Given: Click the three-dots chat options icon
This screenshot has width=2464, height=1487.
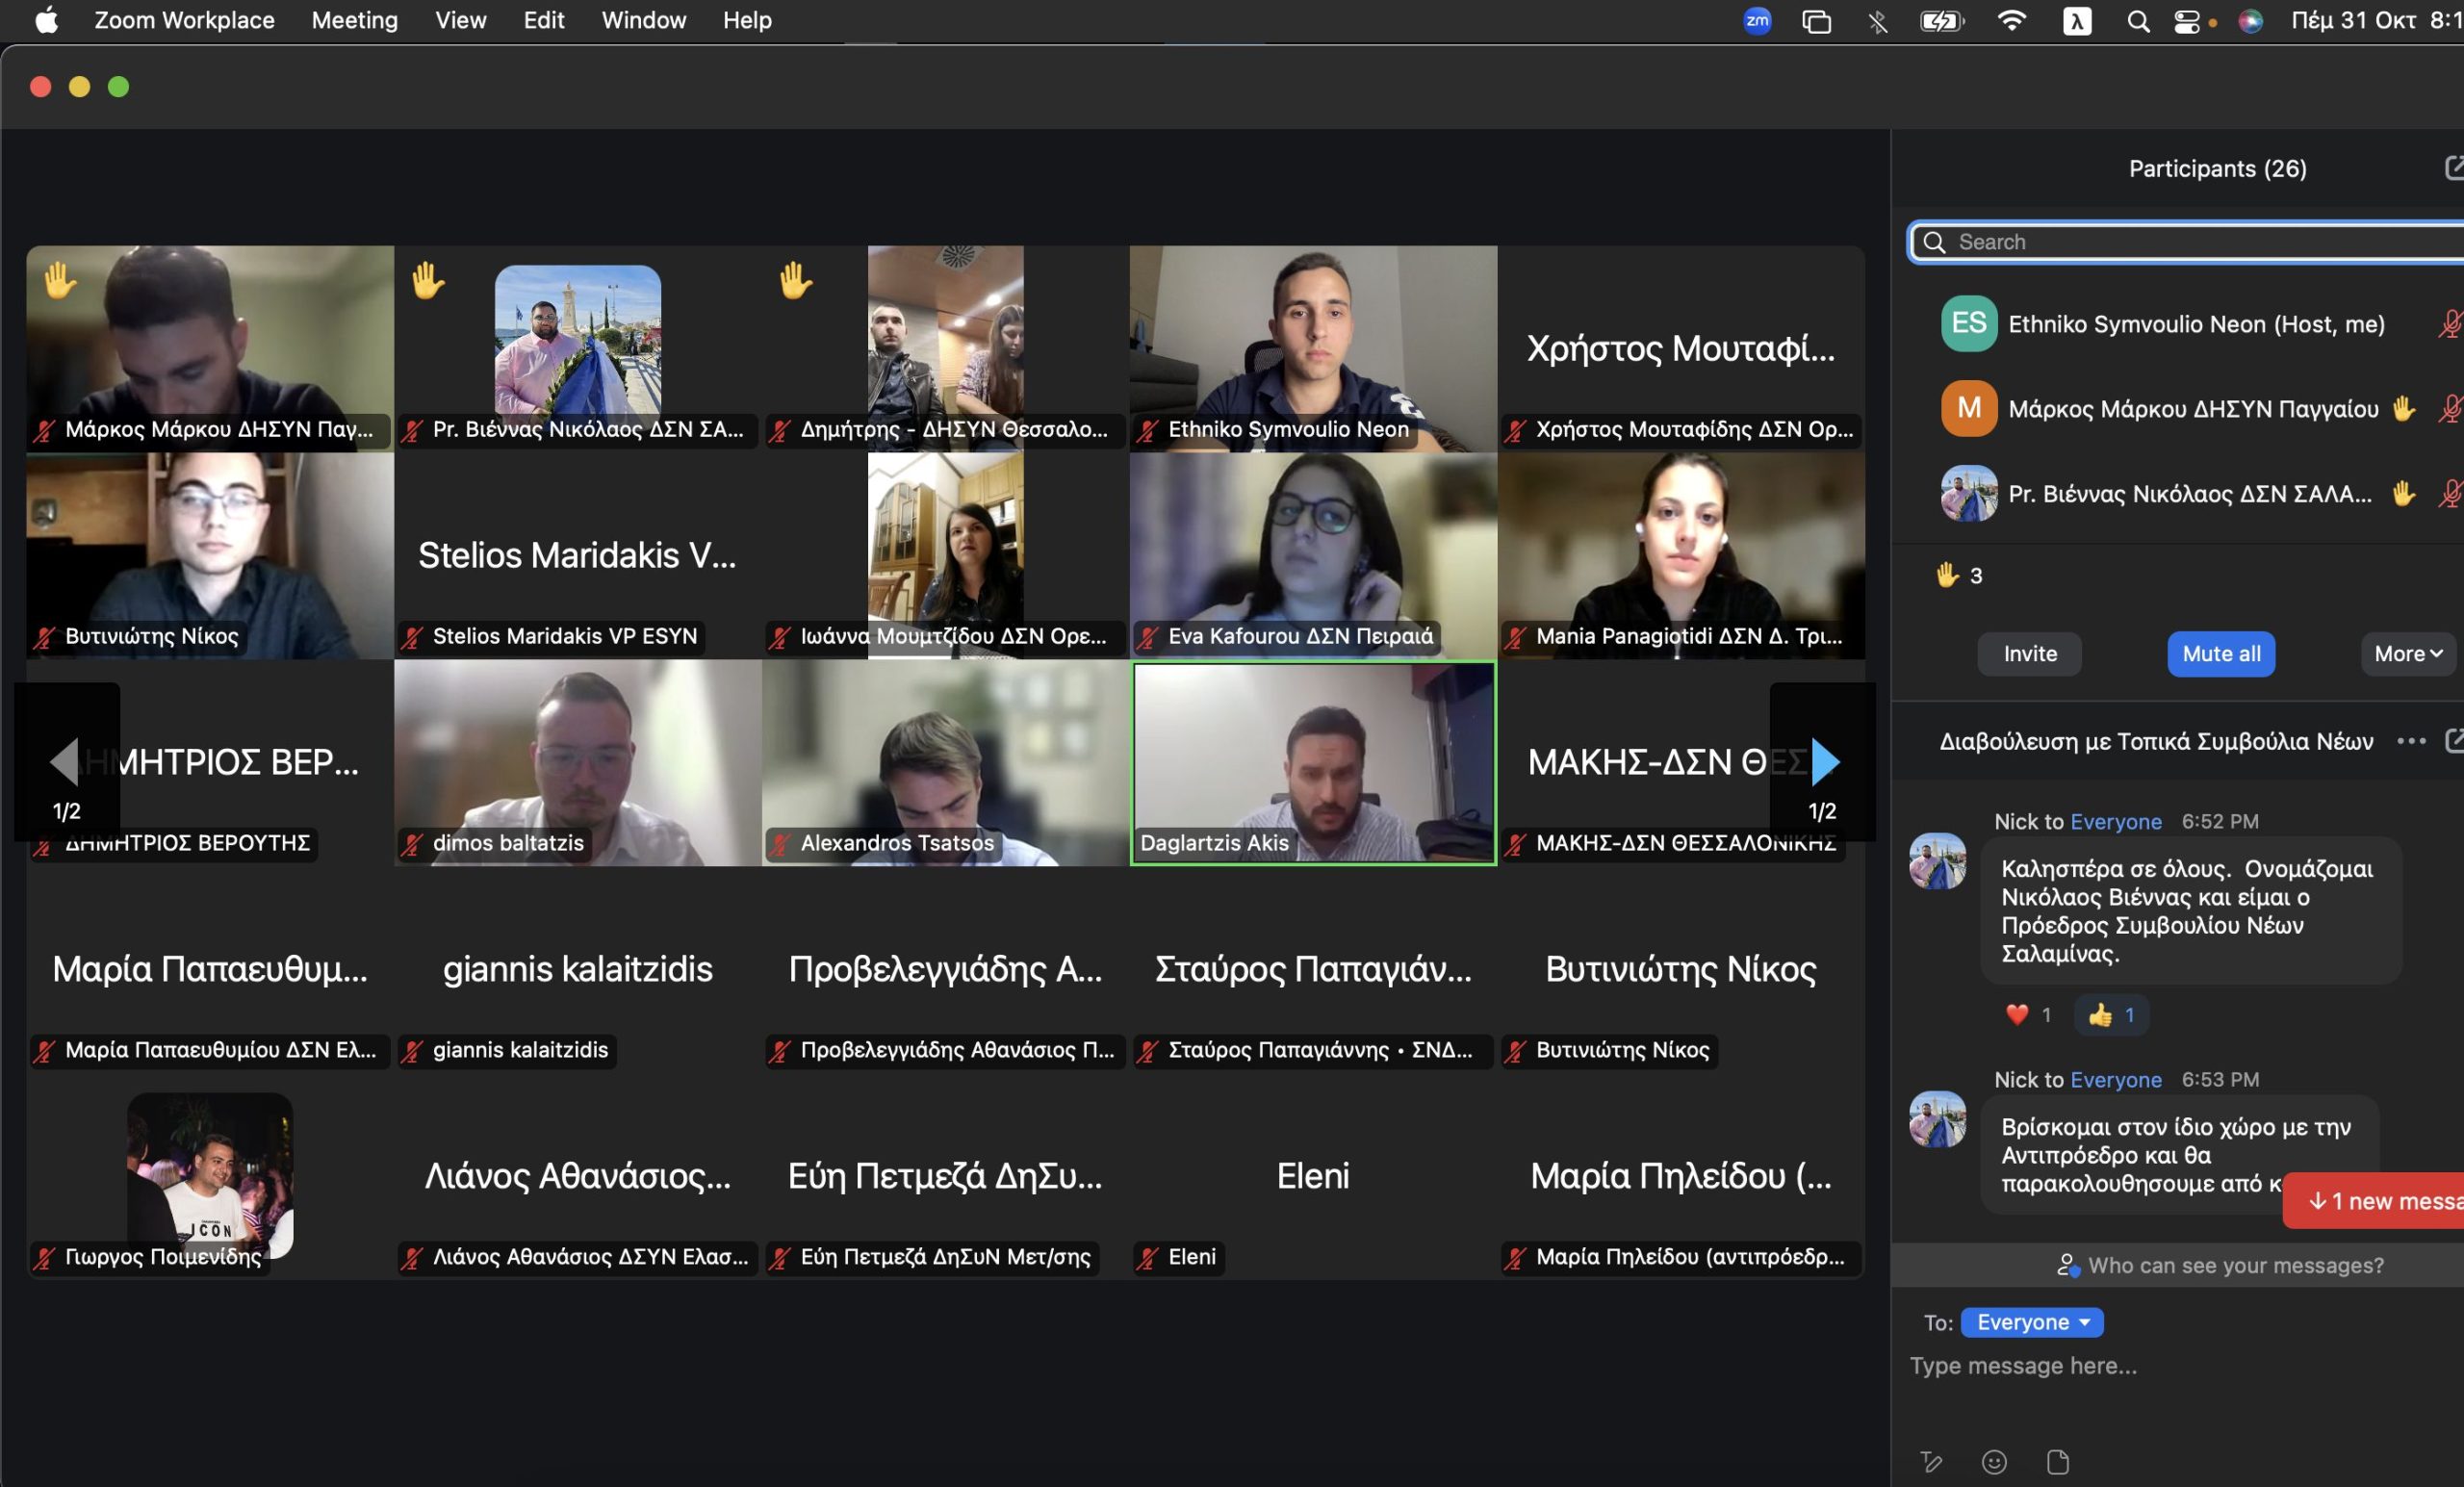Looking at the screenshot, I should pos(2411,741).
